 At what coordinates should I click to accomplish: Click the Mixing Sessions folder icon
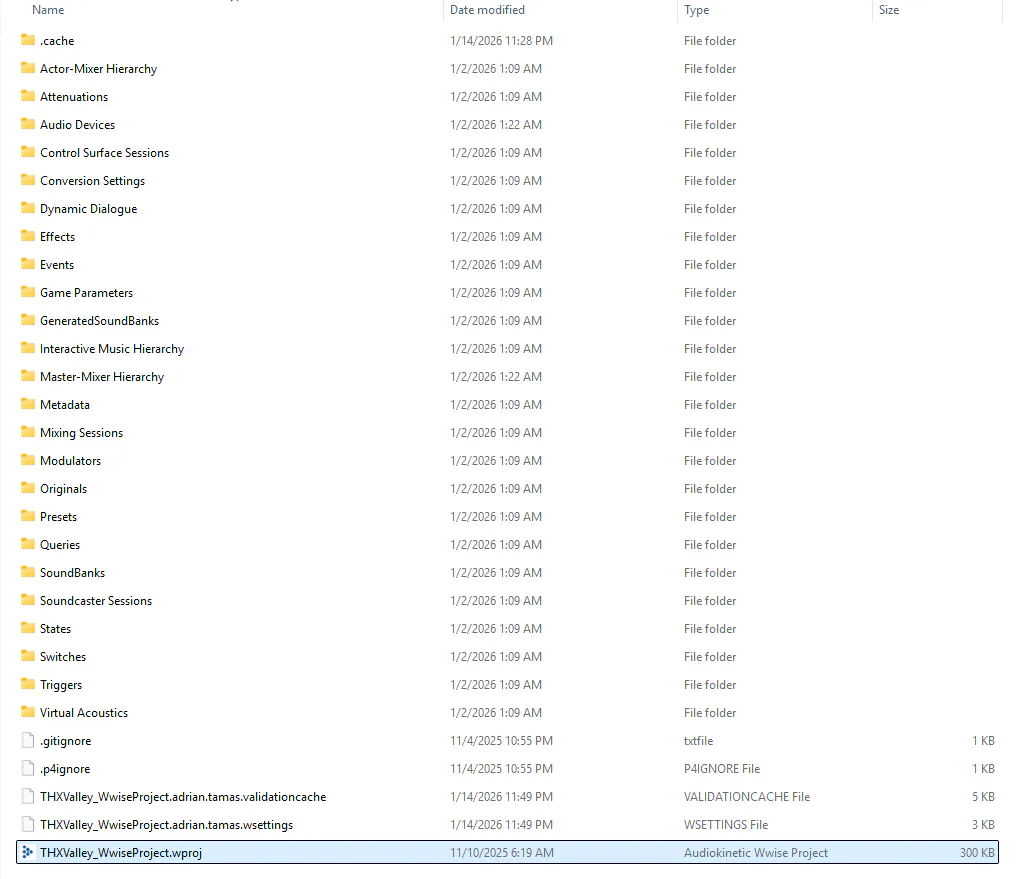(28, 432)
